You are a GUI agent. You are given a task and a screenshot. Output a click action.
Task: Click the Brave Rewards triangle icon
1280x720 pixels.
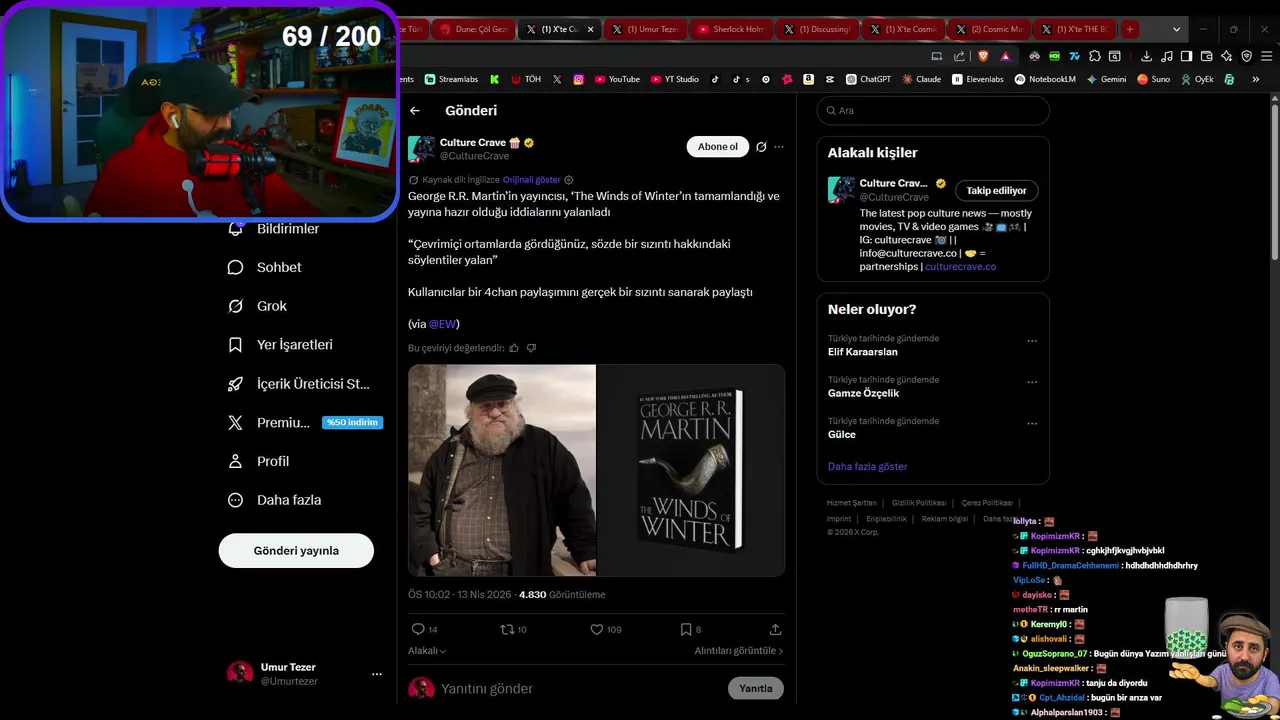coord(1005,56)
